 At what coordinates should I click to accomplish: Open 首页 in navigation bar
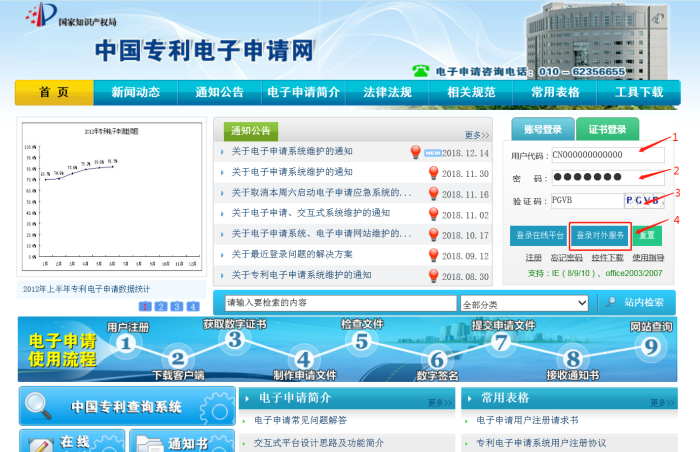coord(54,92)
